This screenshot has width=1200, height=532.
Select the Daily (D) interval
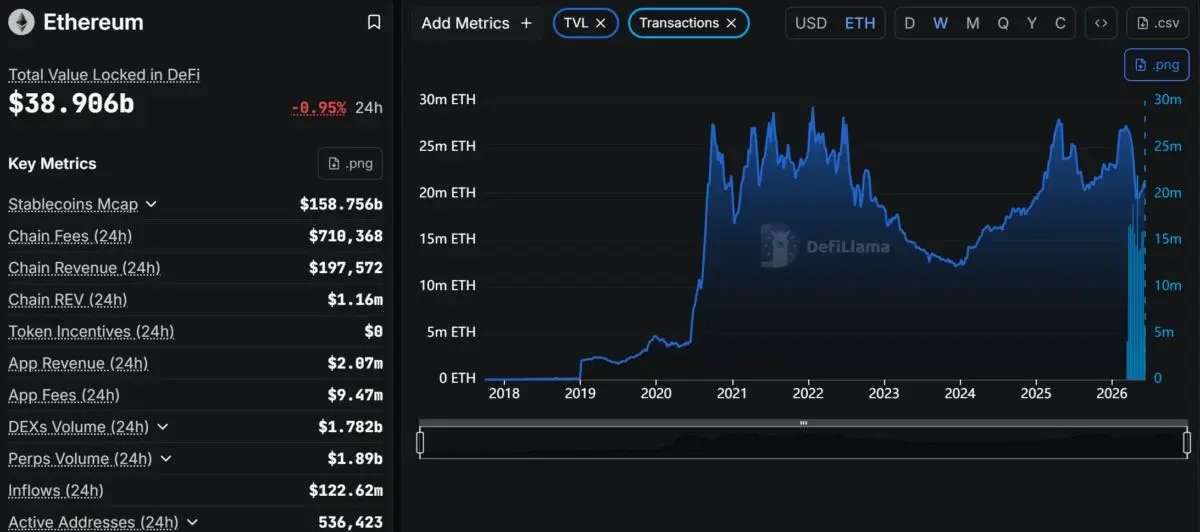910,23
